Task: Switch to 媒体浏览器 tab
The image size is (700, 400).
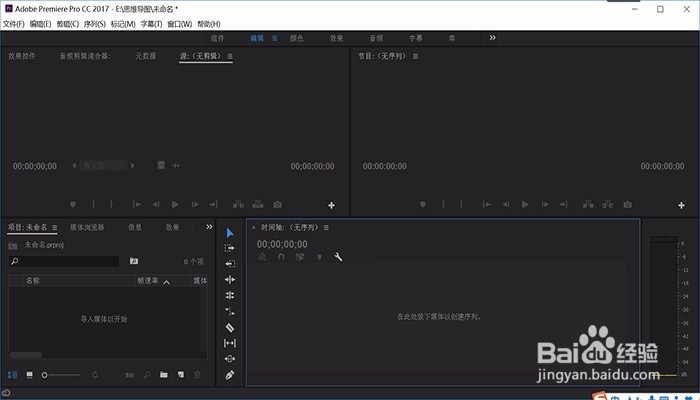Action: pyautogui.click(x=87, y=227)
